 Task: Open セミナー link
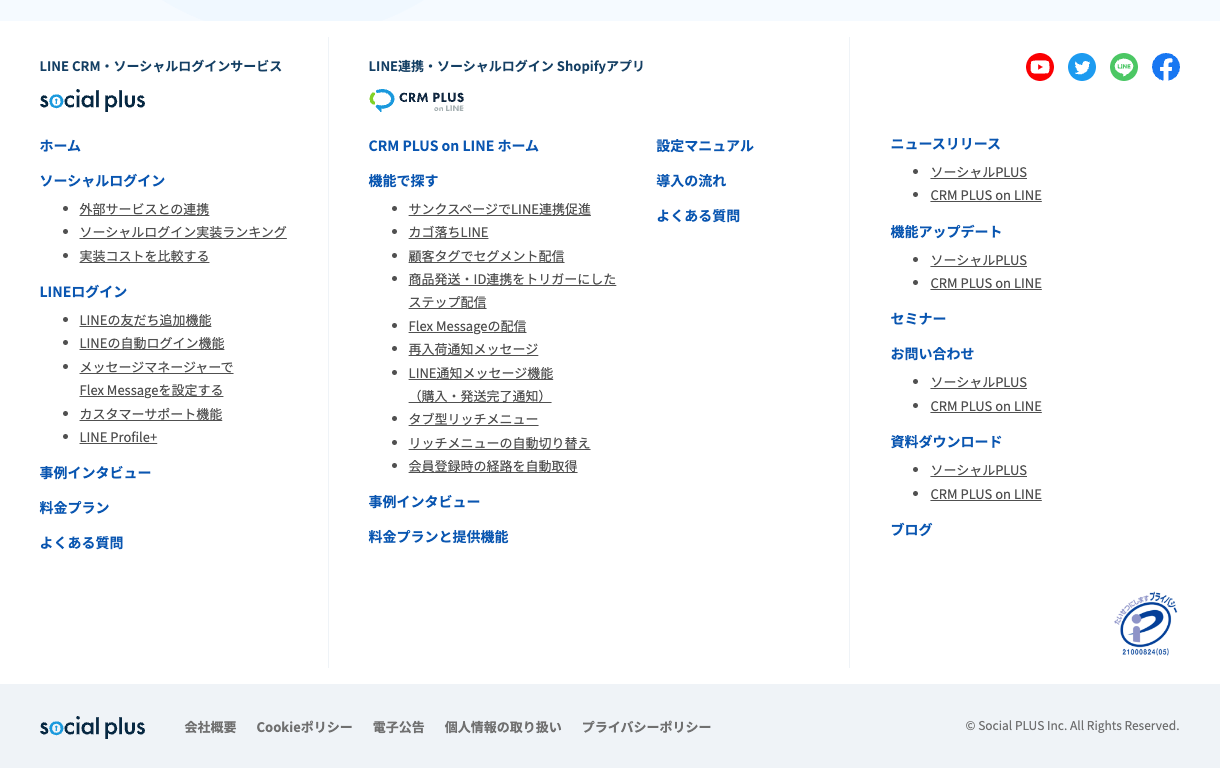pos(918,319)
